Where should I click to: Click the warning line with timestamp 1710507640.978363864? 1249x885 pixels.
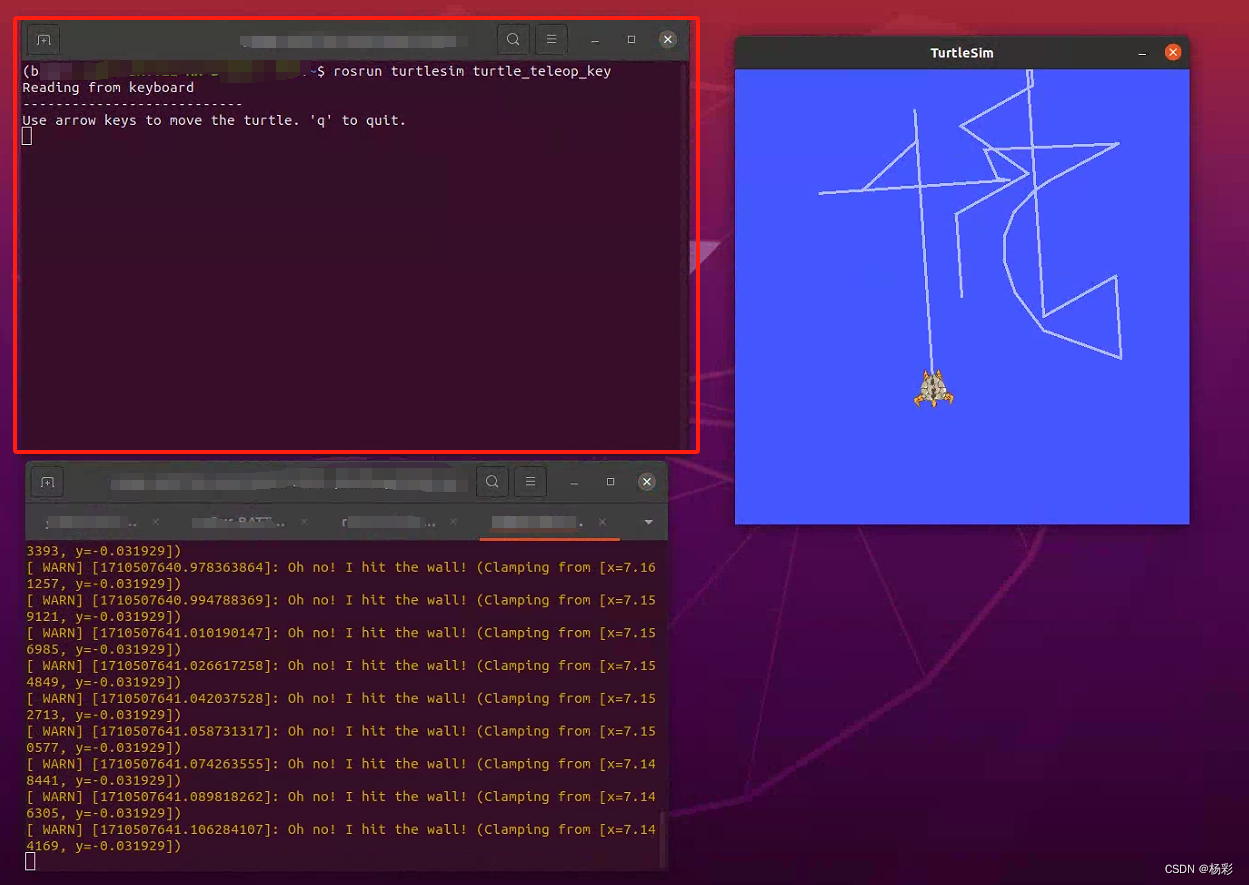click(340, 576)
